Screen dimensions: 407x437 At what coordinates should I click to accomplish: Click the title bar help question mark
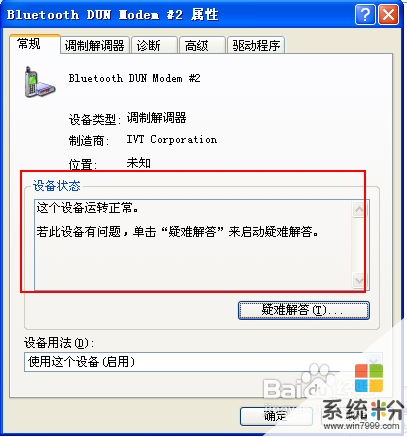[365, 15]
